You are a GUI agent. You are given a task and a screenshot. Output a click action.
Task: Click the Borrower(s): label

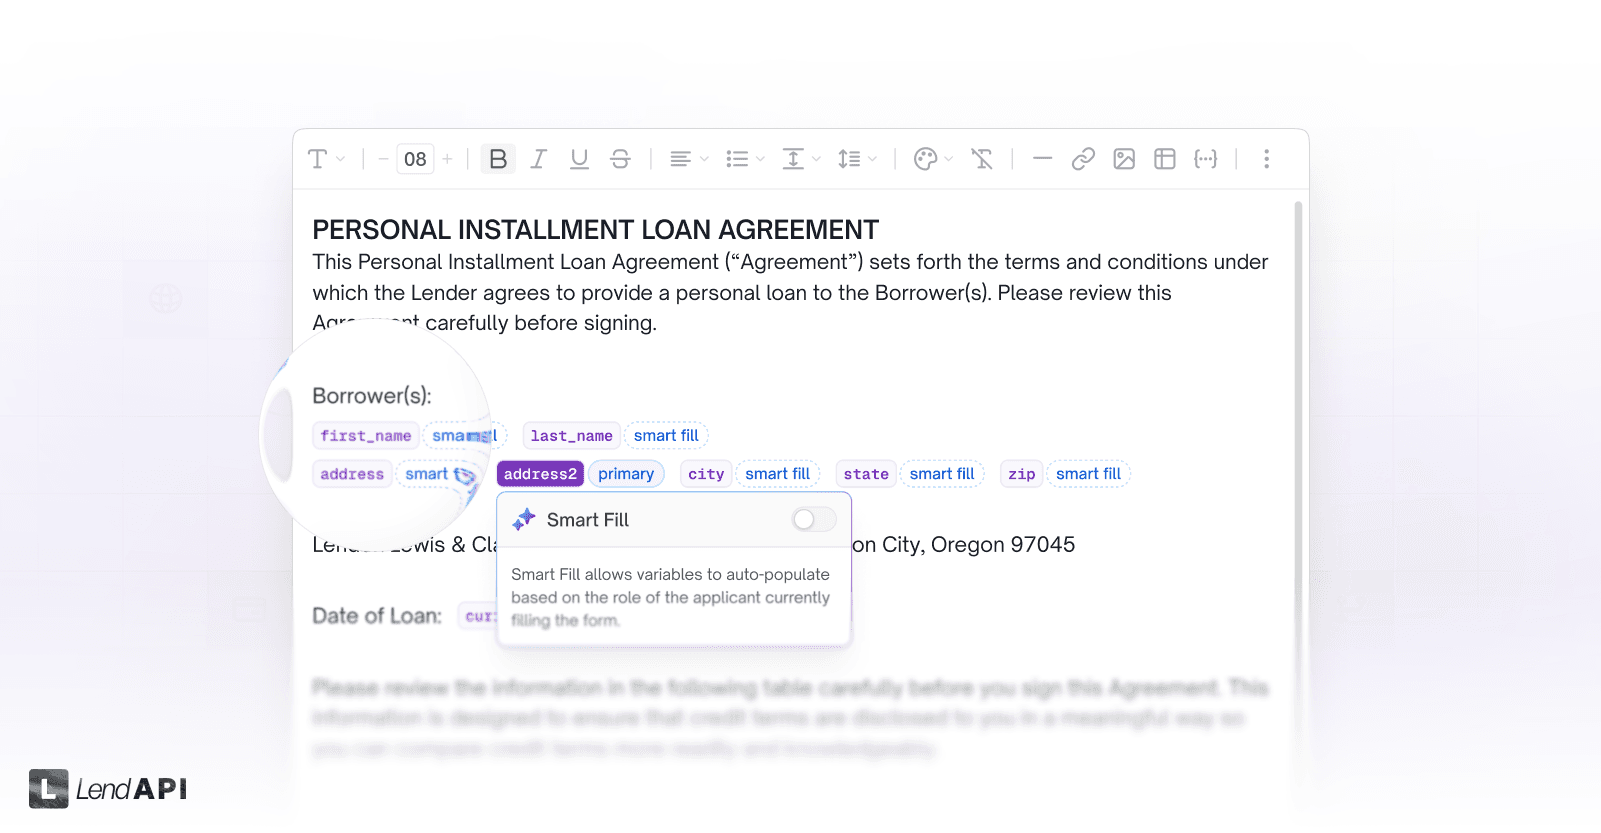coord(372,396)
